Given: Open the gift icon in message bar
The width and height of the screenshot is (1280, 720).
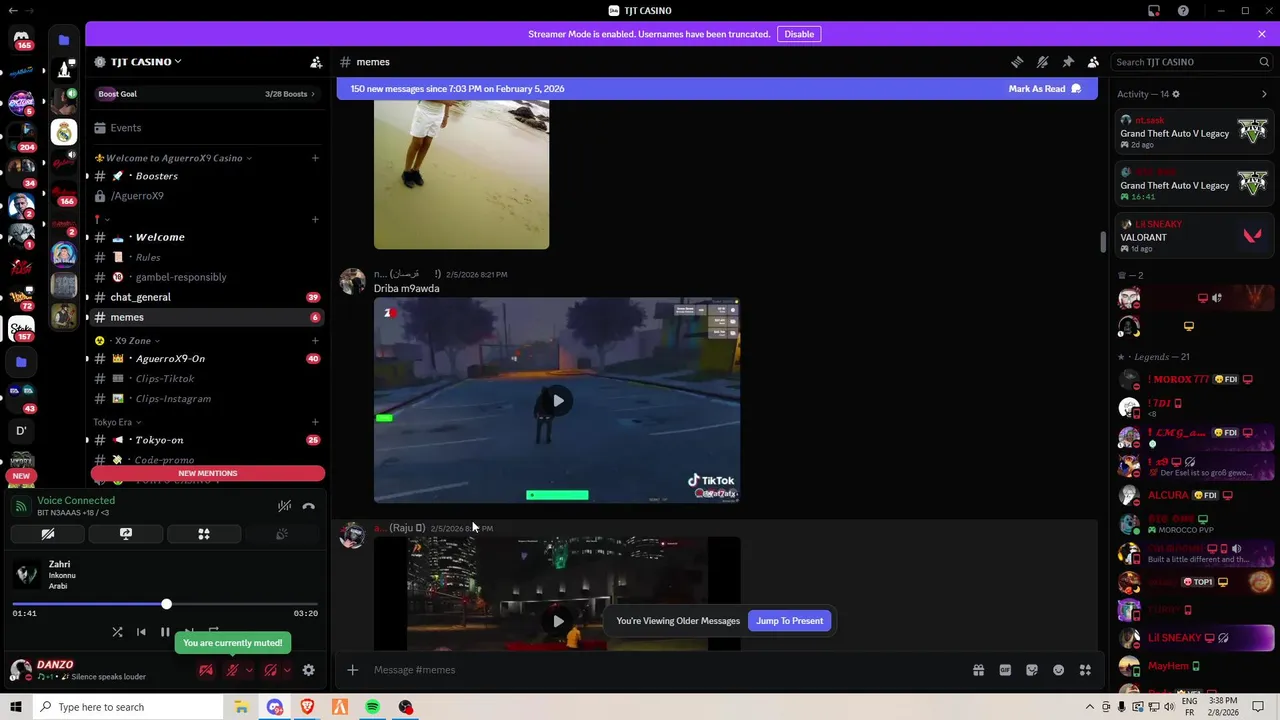Looking at the screenshot, I should (978, 670).
